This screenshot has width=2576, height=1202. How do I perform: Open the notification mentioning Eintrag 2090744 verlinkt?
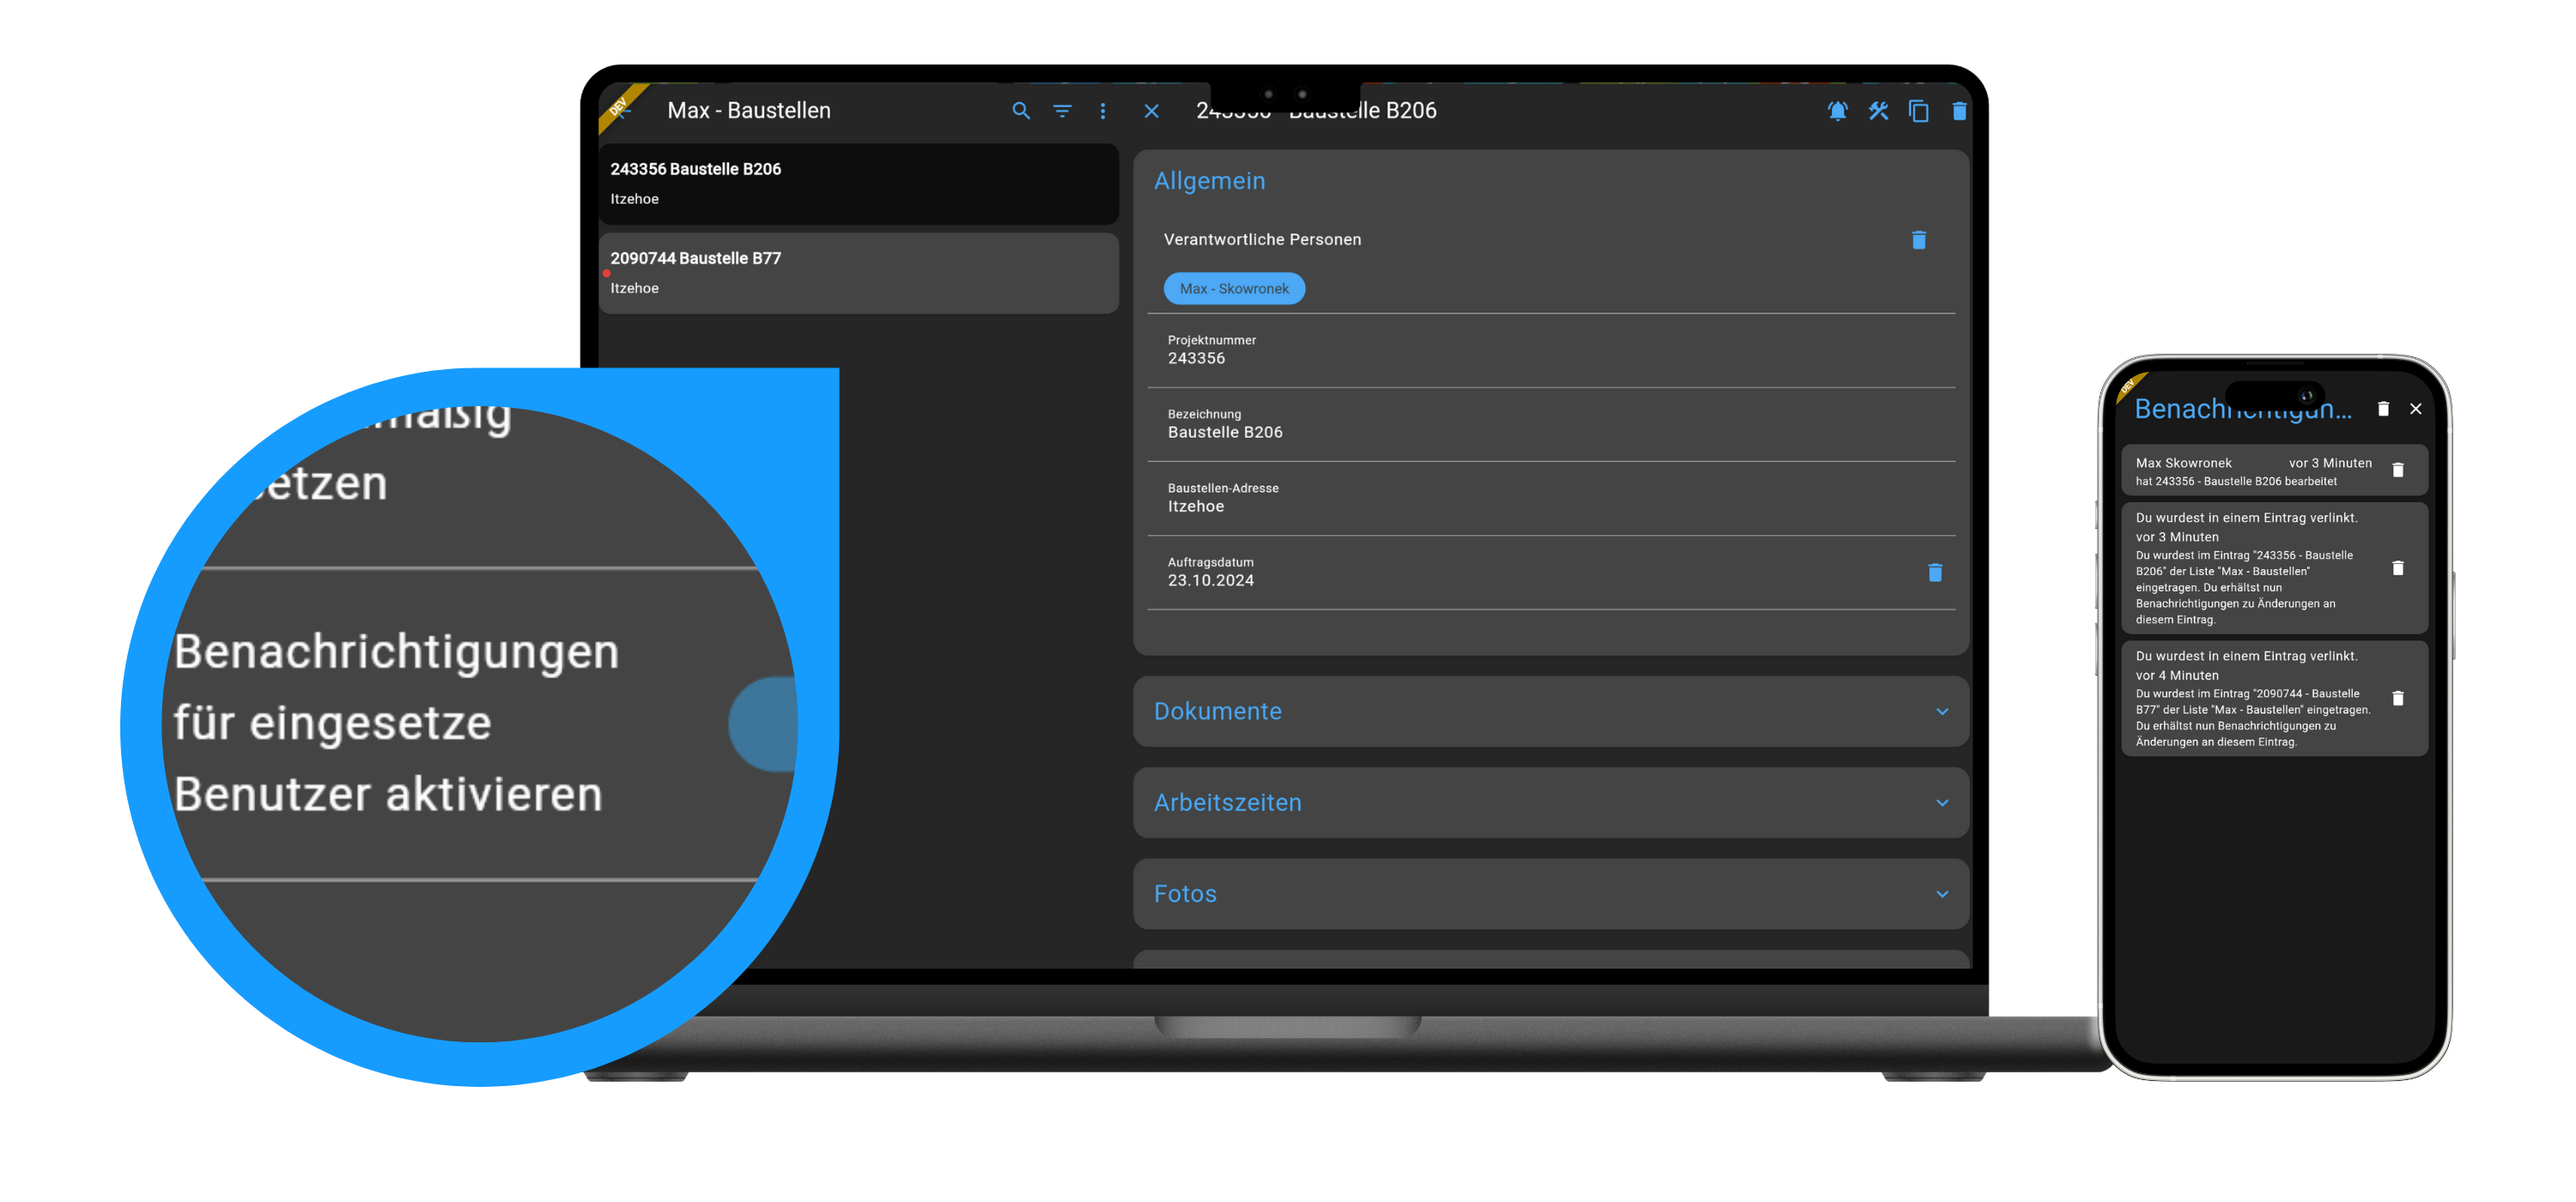click(2274, 698)
